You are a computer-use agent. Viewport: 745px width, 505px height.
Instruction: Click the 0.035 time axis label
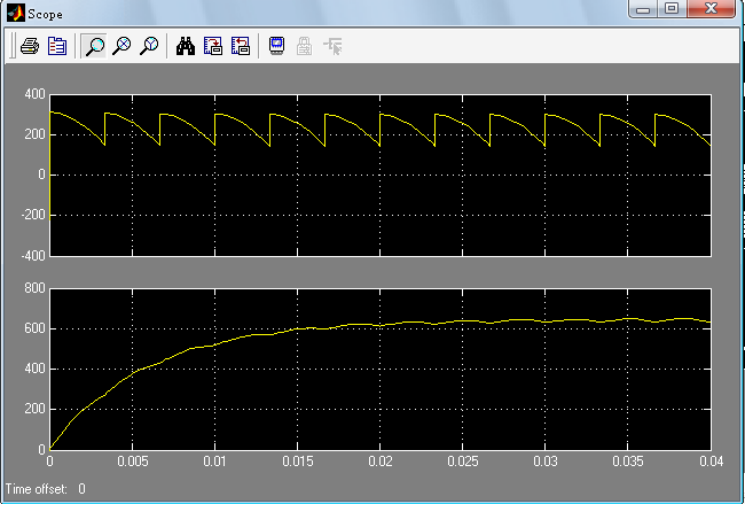point(628,461)
